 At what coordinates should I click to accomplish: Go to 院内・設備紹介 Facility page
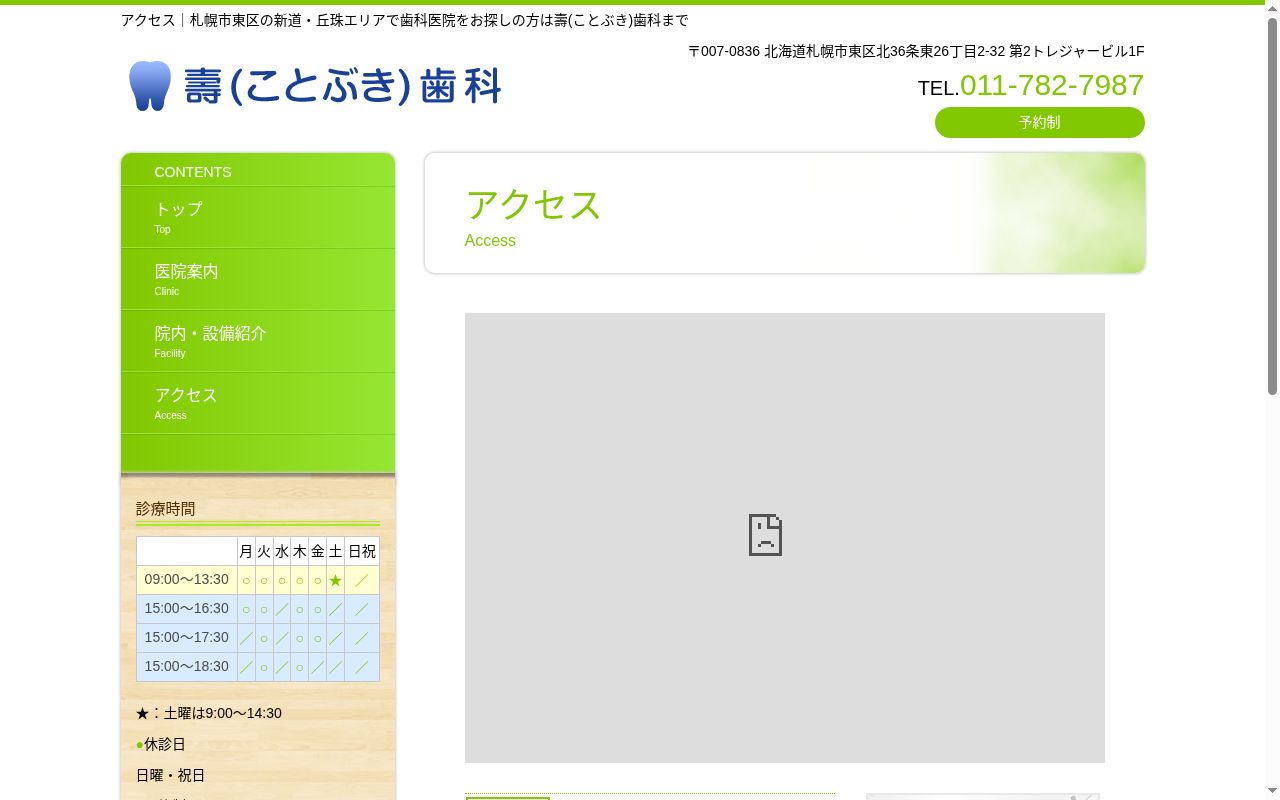258,341
